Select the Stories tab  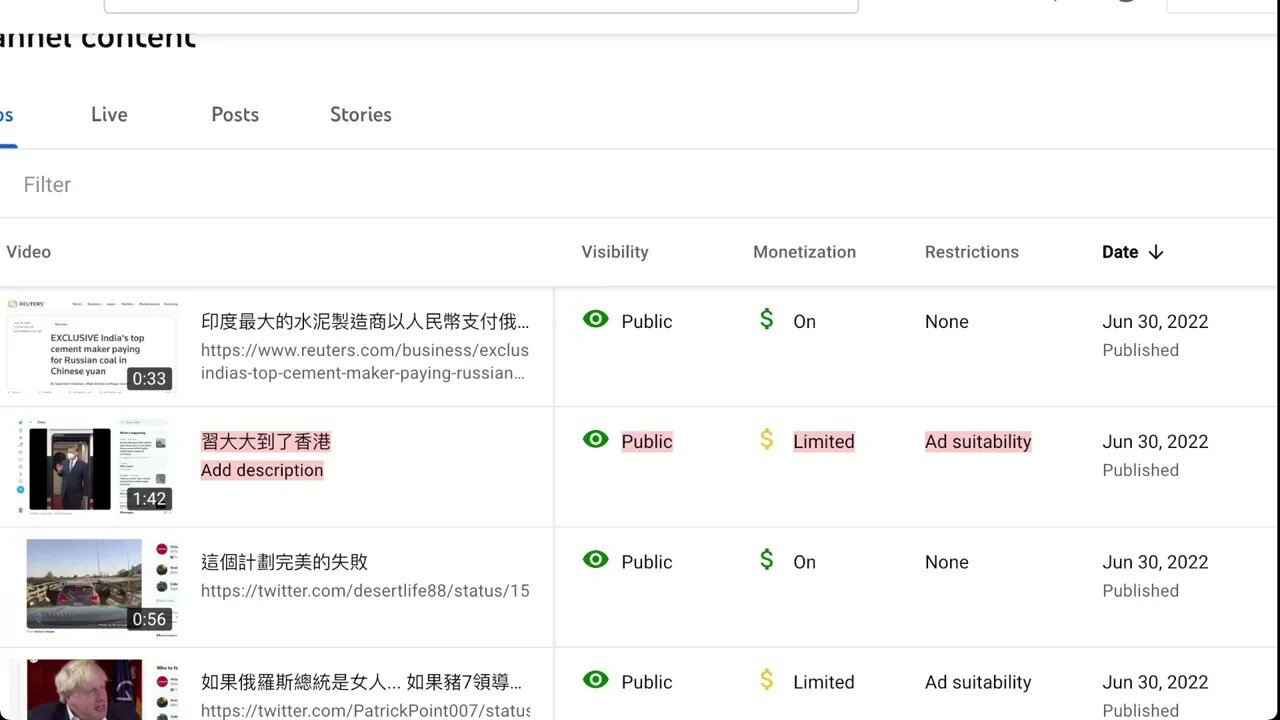pyautogui.click(x=361, y=115)
